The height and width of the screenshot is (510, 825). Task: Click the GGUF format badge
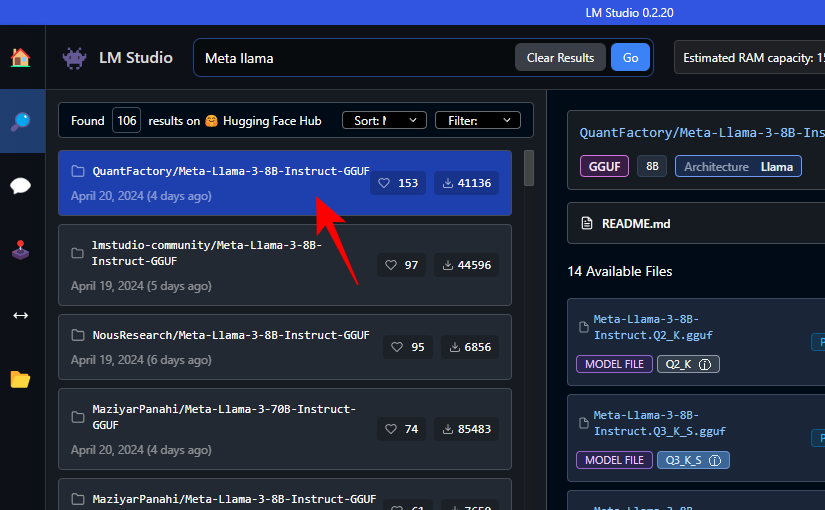[x=604, y=166]
